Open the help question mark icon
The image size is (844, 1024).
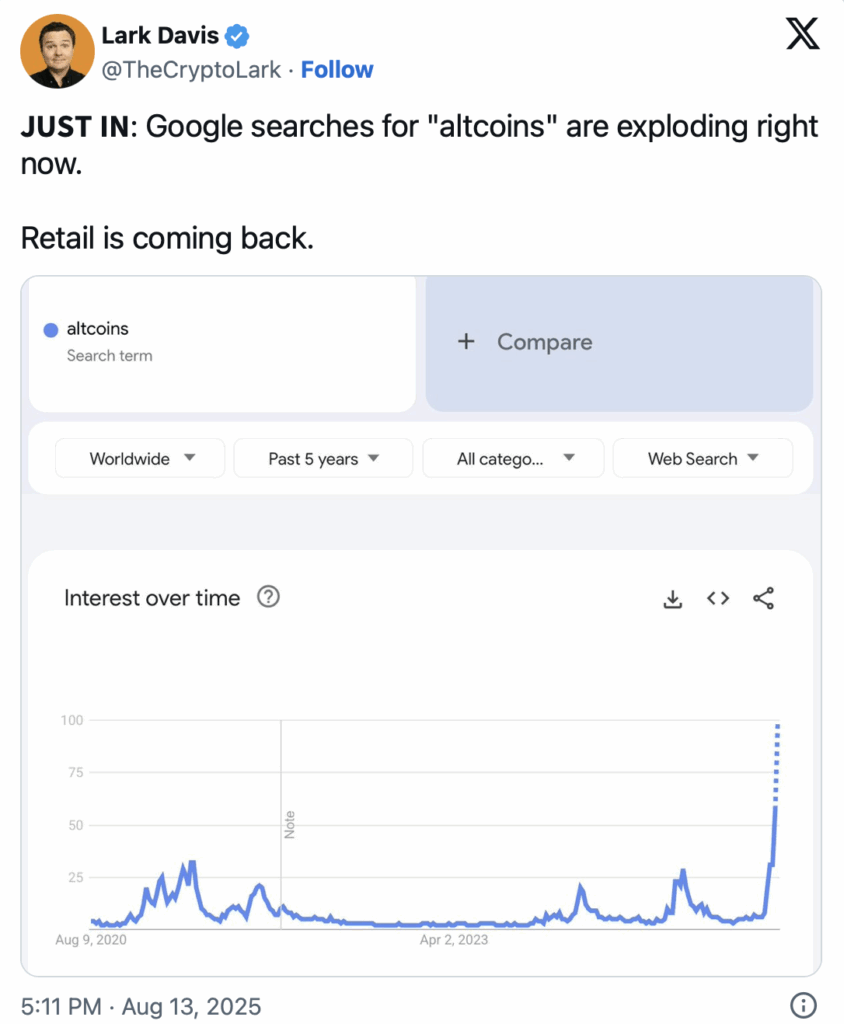268,596
